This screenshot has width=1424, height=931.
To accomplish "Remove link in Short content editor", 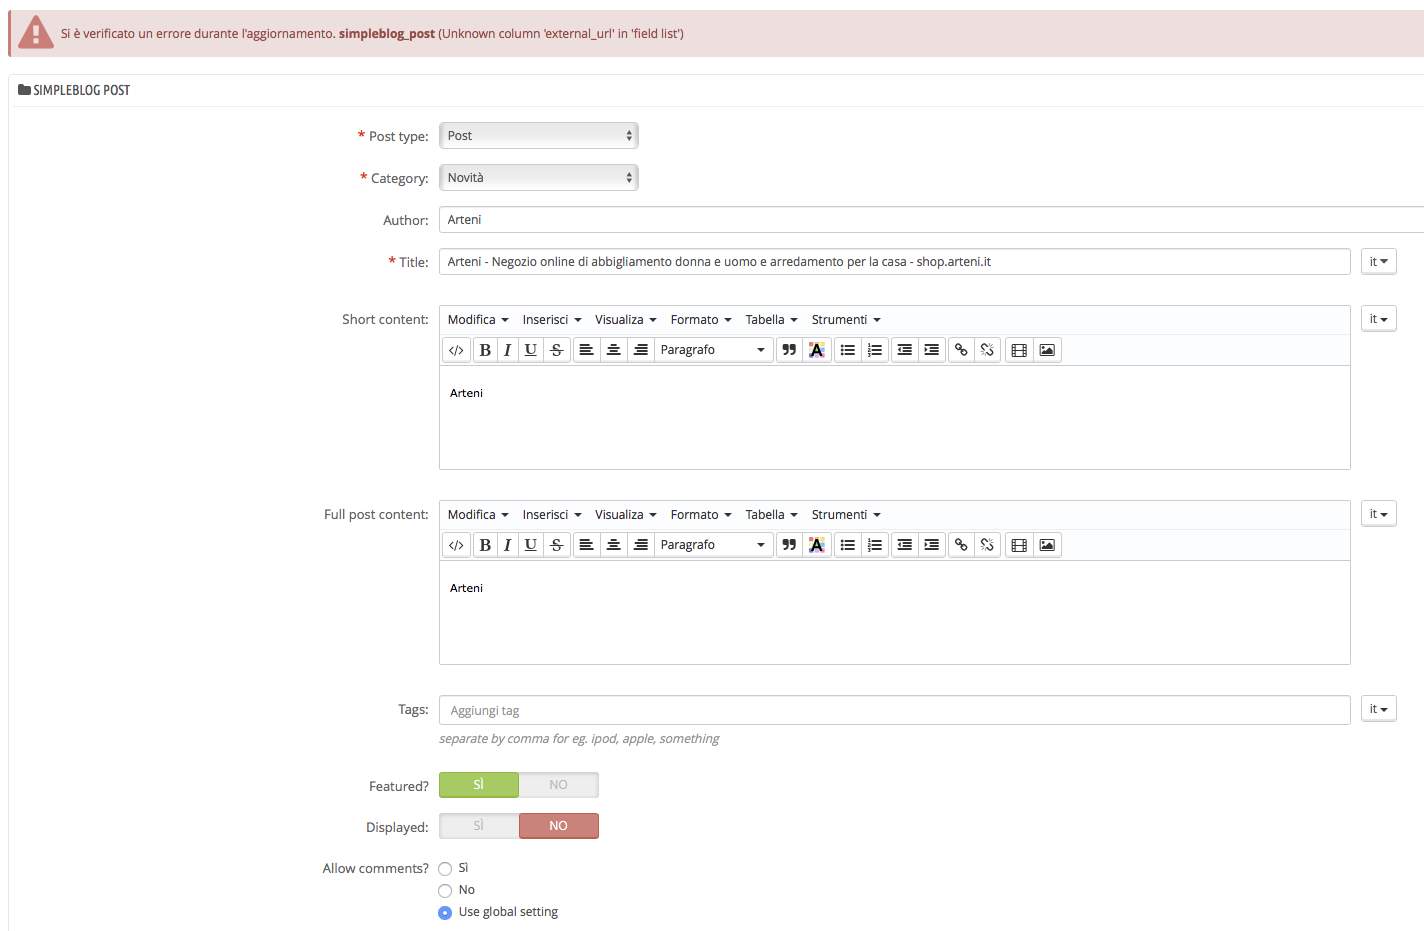I will click(x=987, y=350).
